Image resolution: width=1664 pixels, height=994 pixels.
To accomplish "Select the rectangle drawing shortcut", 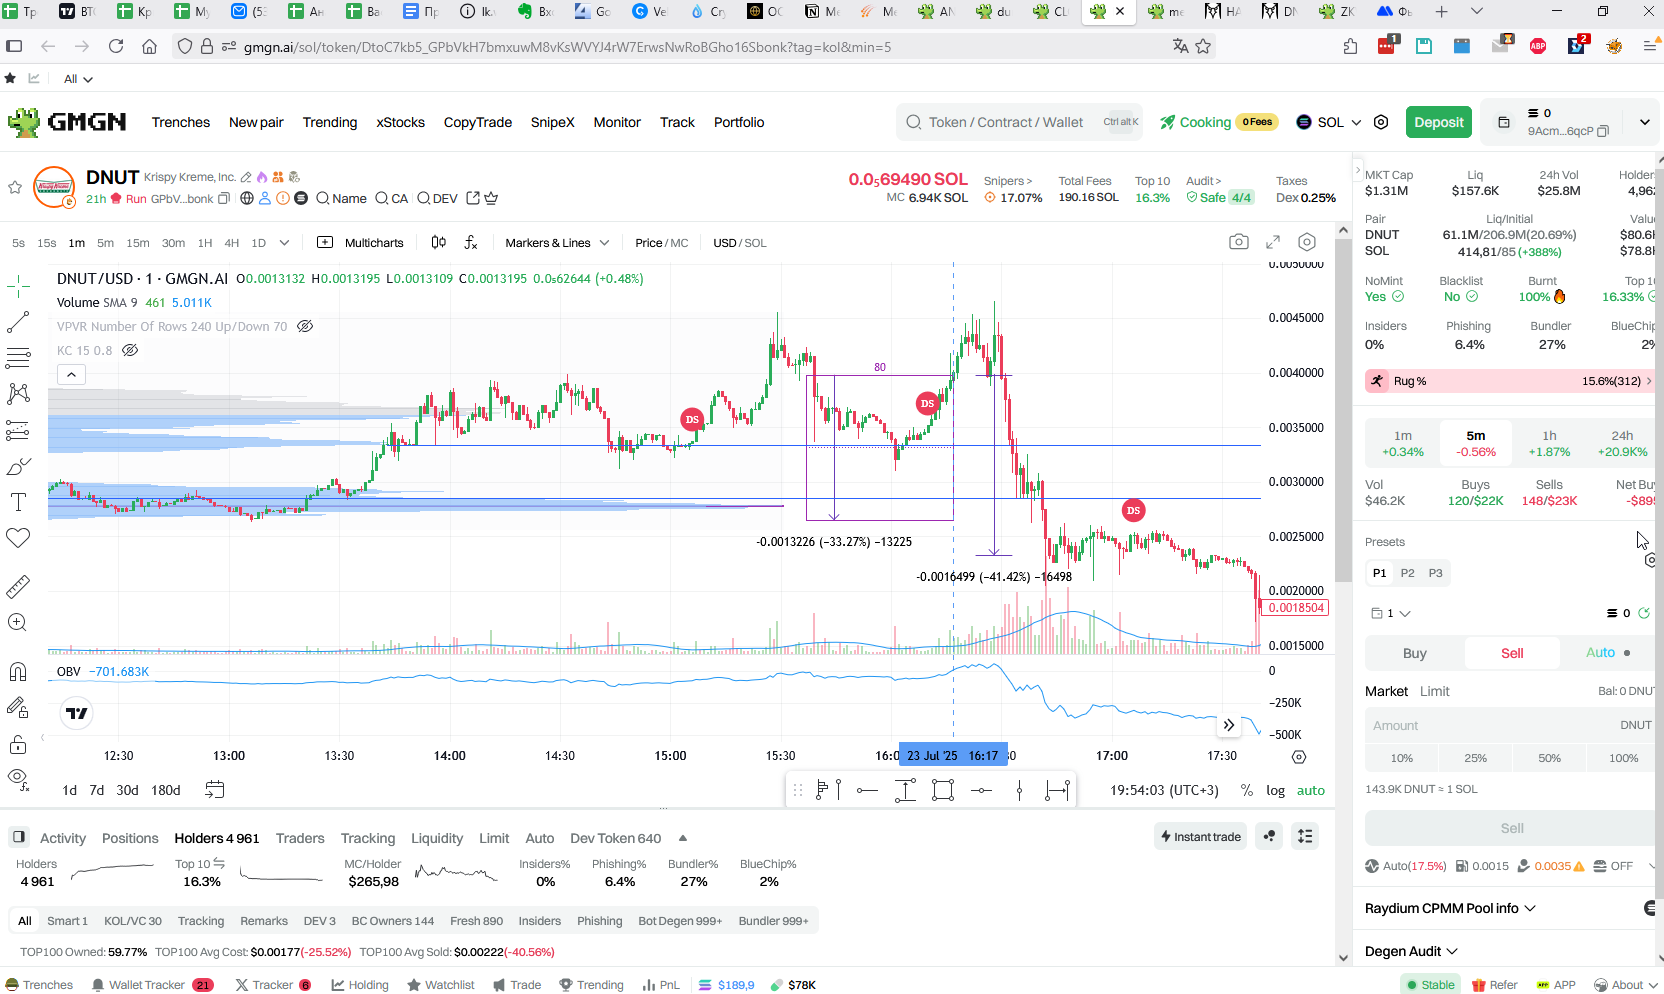I will (x=943, y=791).
